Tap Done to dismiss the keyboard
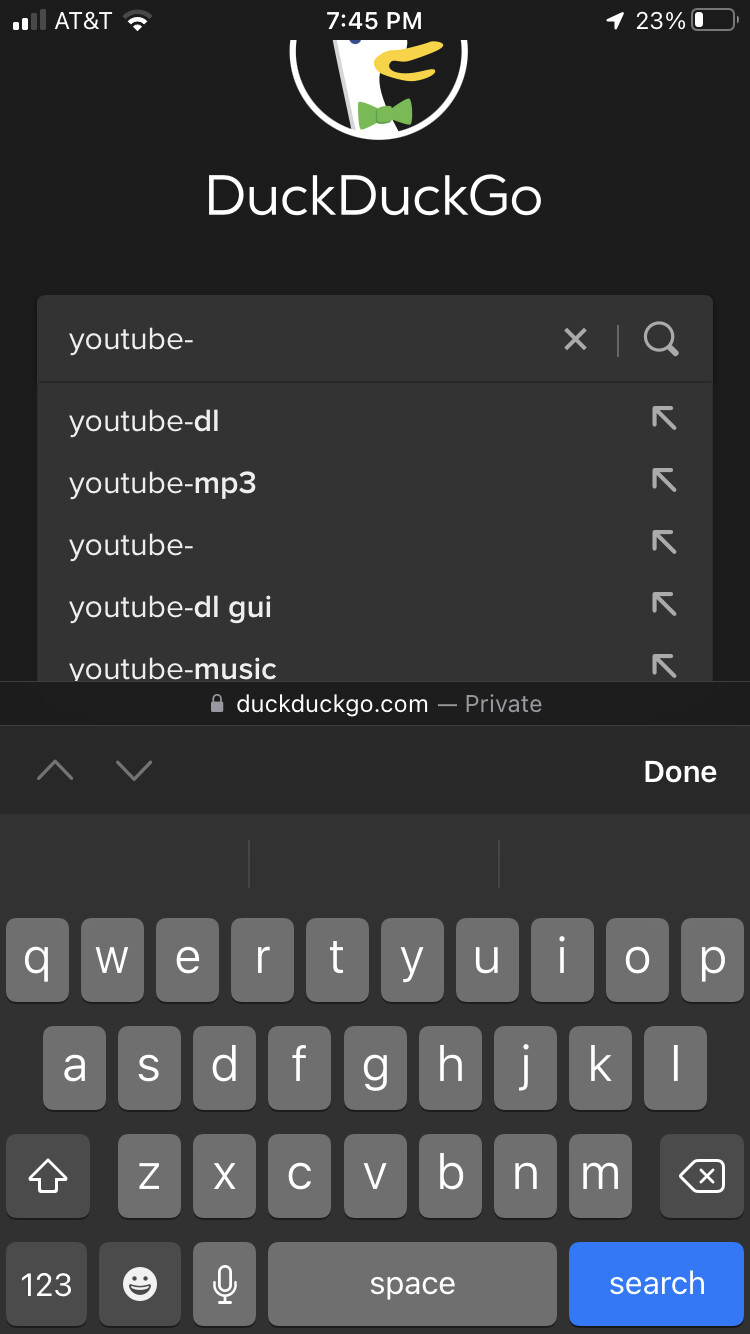The width and height of the screenshot is (750, 1334). (x=680, y=771)
